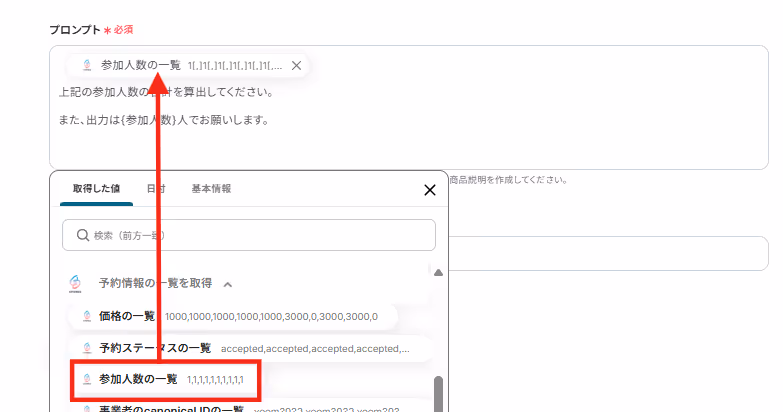Remove the 参加人数の一覧 chip from prompt
783x412 pixels.
pyautogui.click(x=296, y=65)
